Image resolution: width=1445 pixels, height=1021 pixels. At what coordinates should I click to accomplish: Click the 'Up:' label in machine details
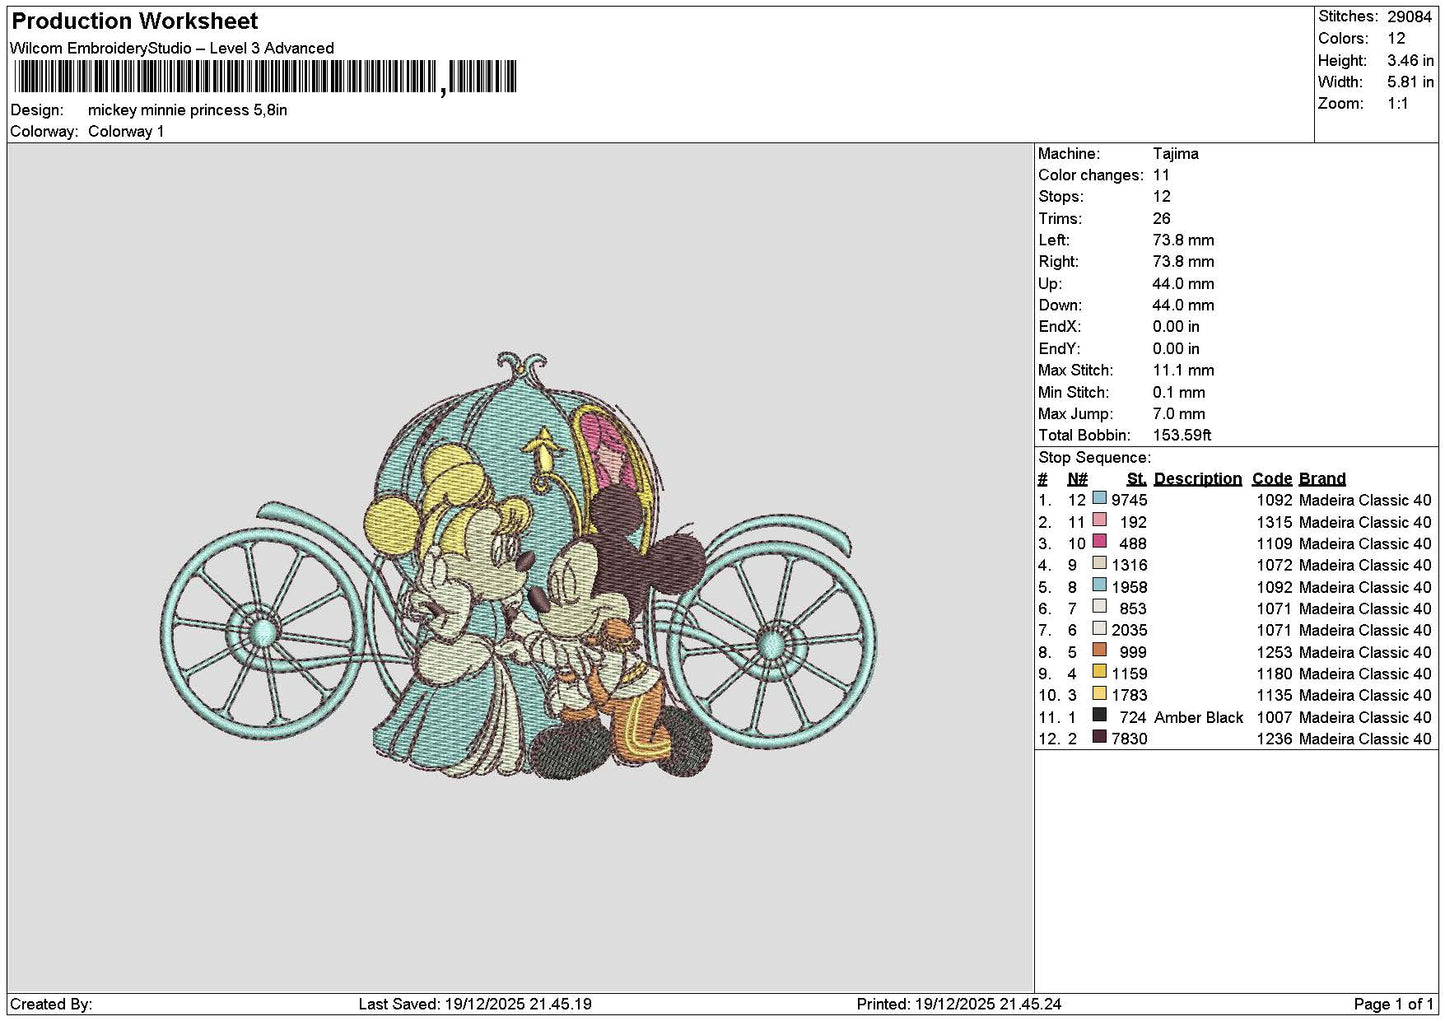pos(1050,284)
